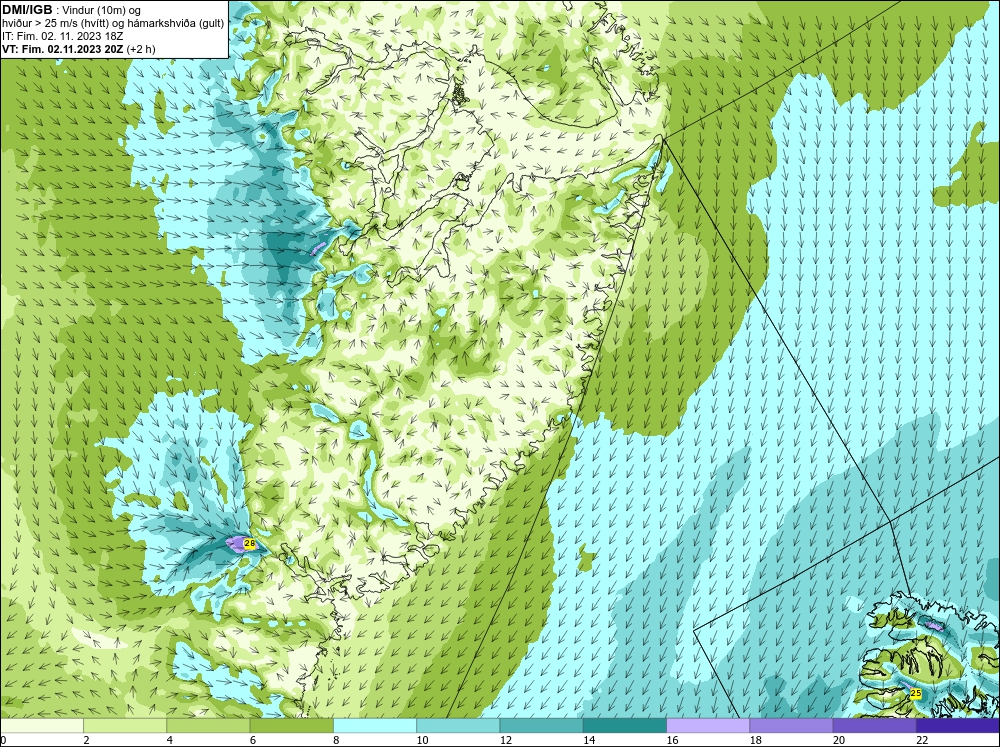This screenshot has height=747, width=1000.
Task: Click the legend tick label '20'
Action: pyautogui.click(x=839, y=740)
